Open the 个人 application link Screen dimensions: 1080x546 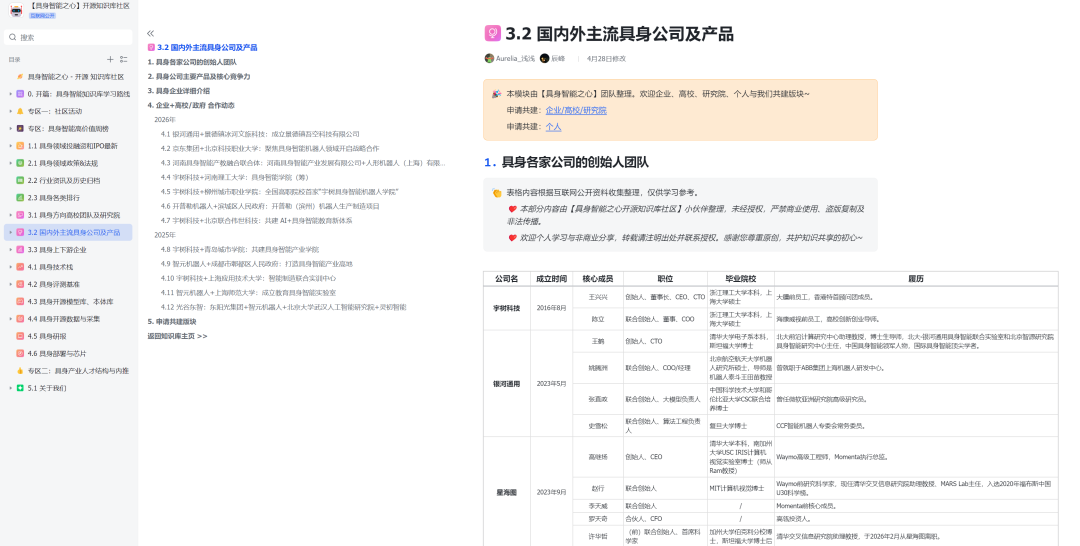[553, 127]
